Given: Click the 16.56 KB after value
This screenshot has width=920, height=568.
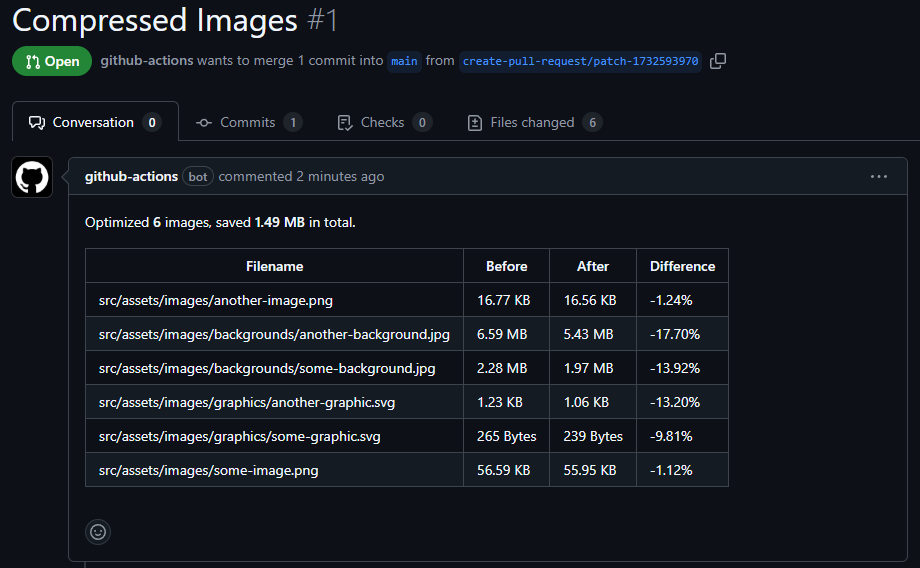Looking at the screenshot, I should tap(590, 300).
